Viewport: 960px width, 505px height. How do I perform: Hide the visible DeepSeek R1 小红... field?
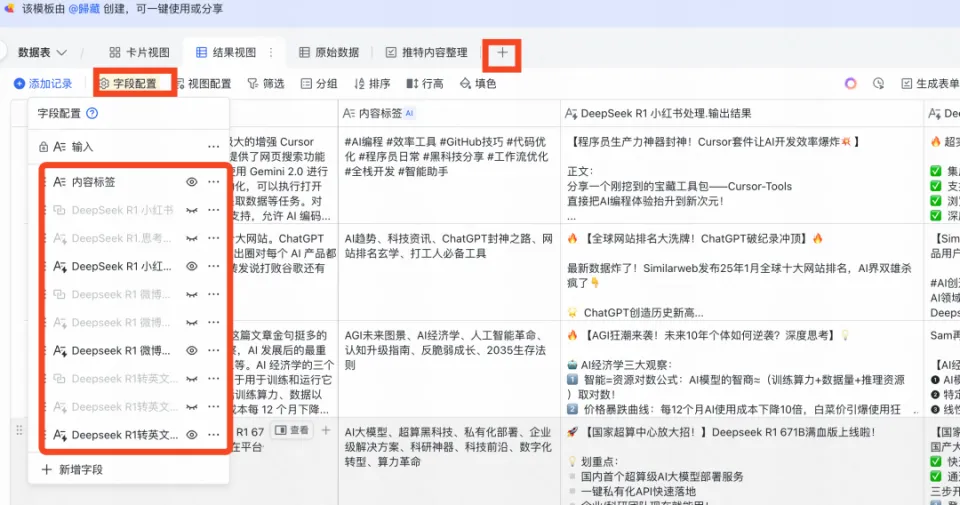[192, 266]
